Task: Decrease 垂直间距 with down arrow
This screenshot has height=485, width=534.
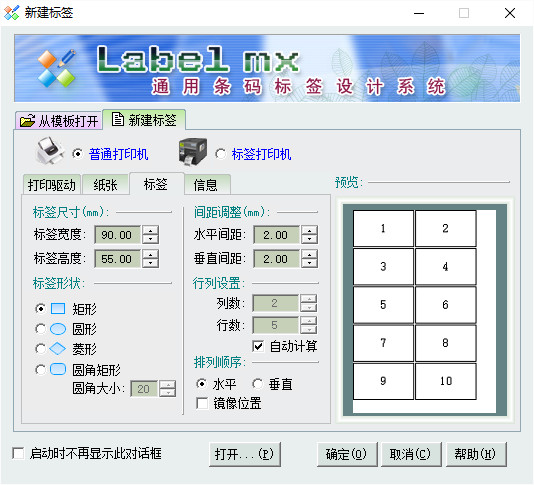Action: pyautogui.click(x=309, y=263)
